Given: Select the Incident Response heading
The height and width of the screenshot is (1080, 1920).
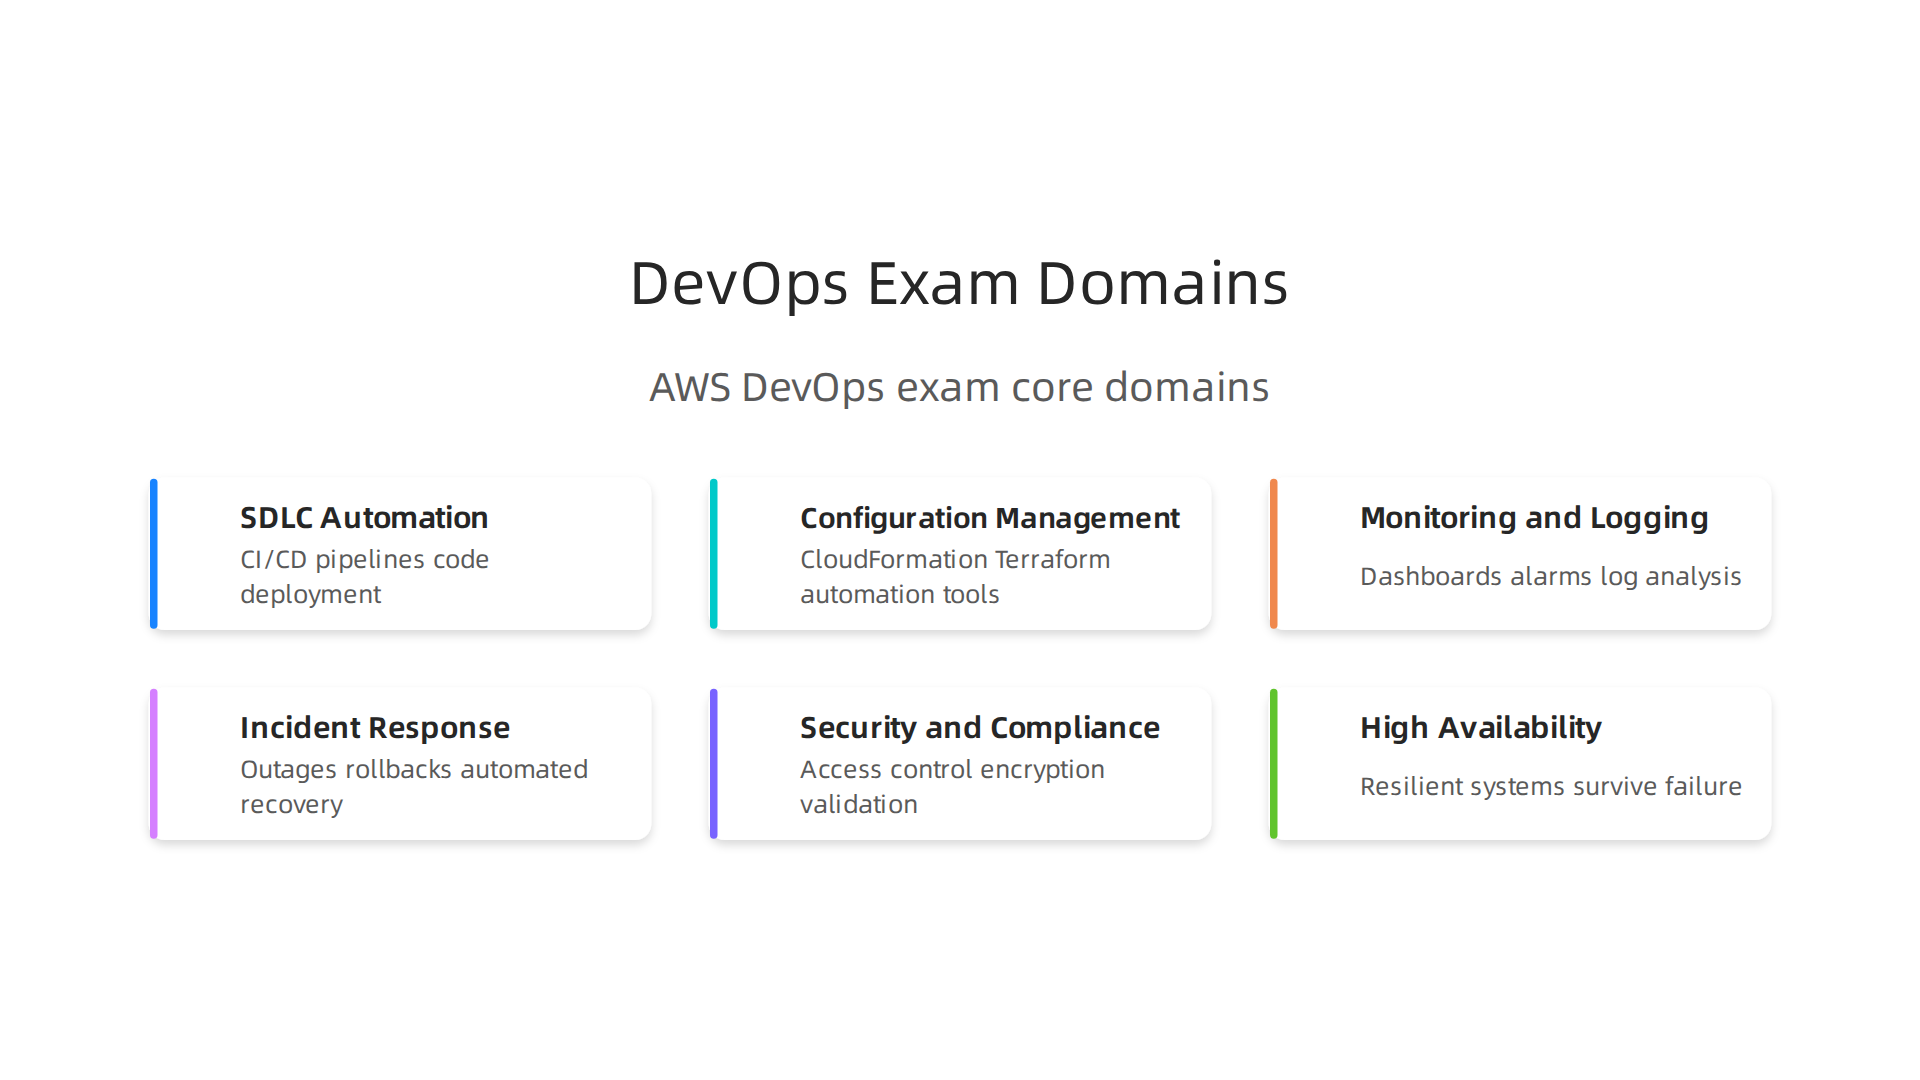Looking at the screenshot, I should pyautogui.click(x=375, y=729).
